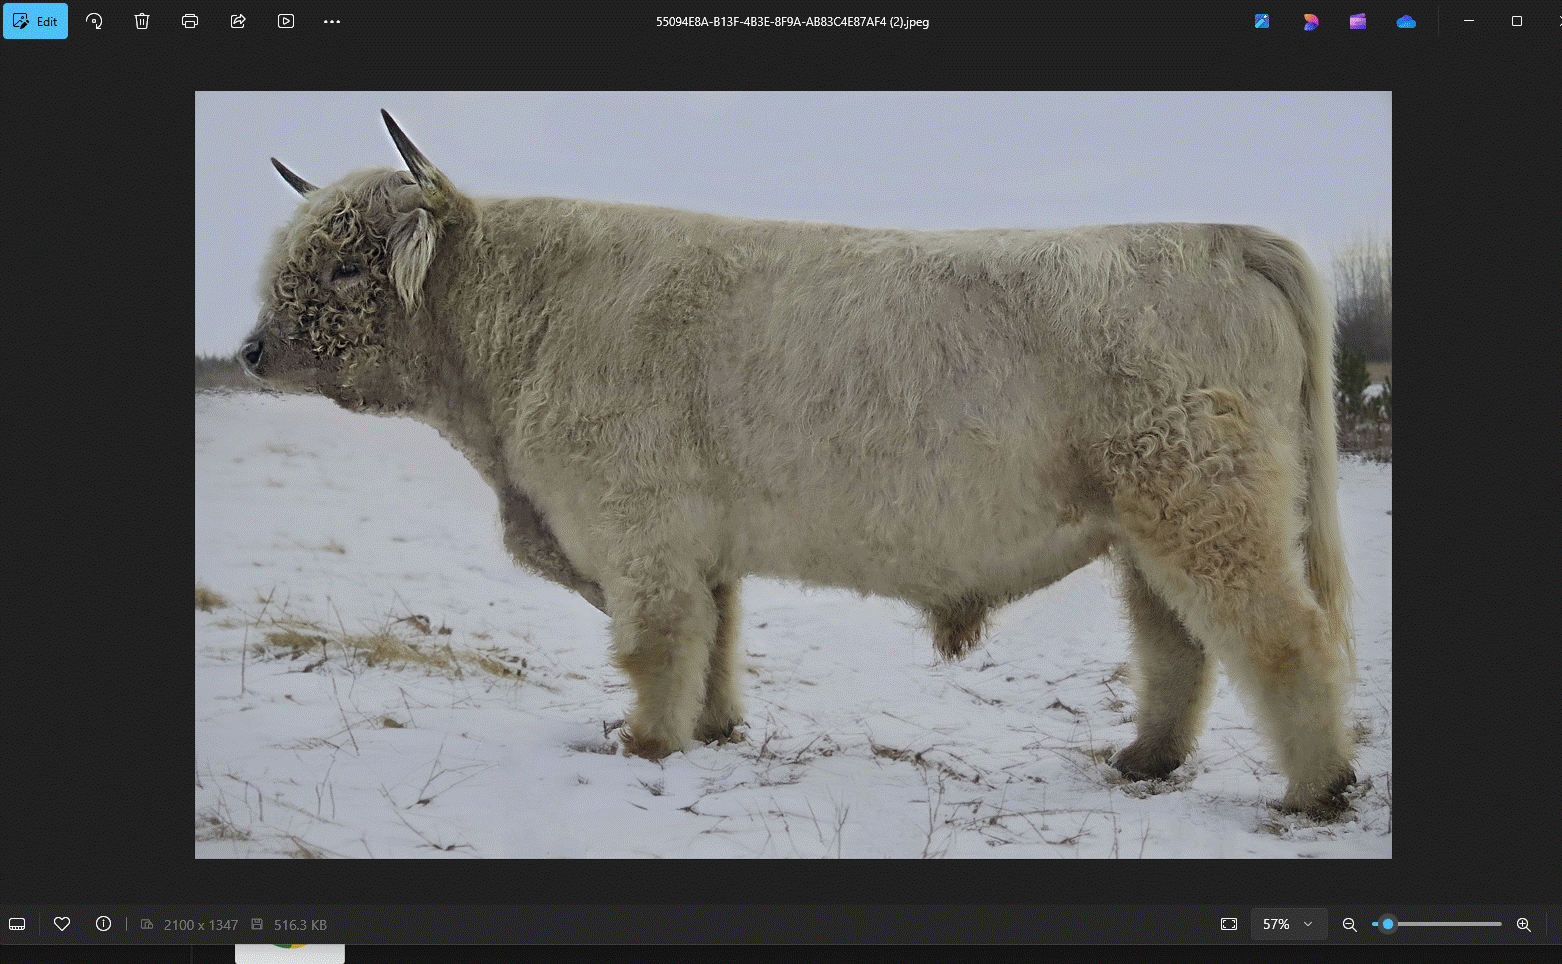Minimize the Photos window
The image size is (1562, 964).
pyautogui.click(x=1469, y=21)
